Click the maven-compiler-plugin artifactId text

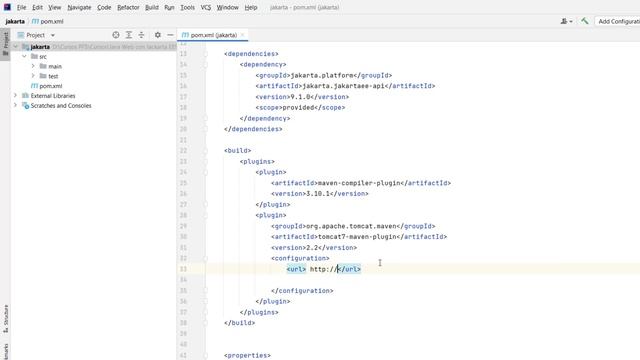point(359,183)
